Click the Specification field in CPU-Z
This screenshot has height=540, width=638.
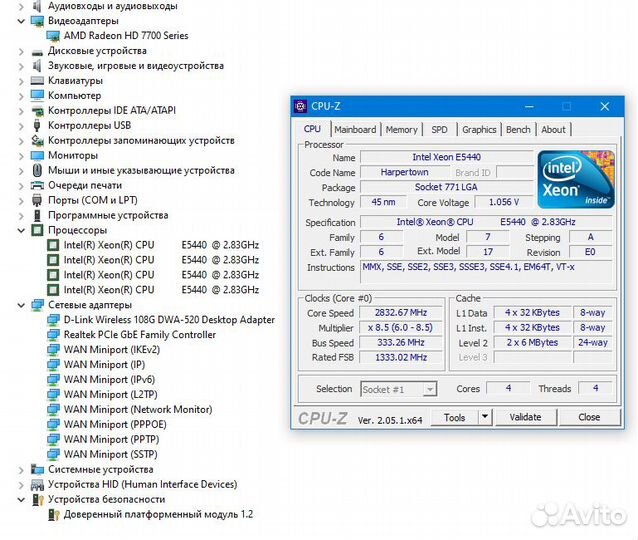tap(486, 222)
